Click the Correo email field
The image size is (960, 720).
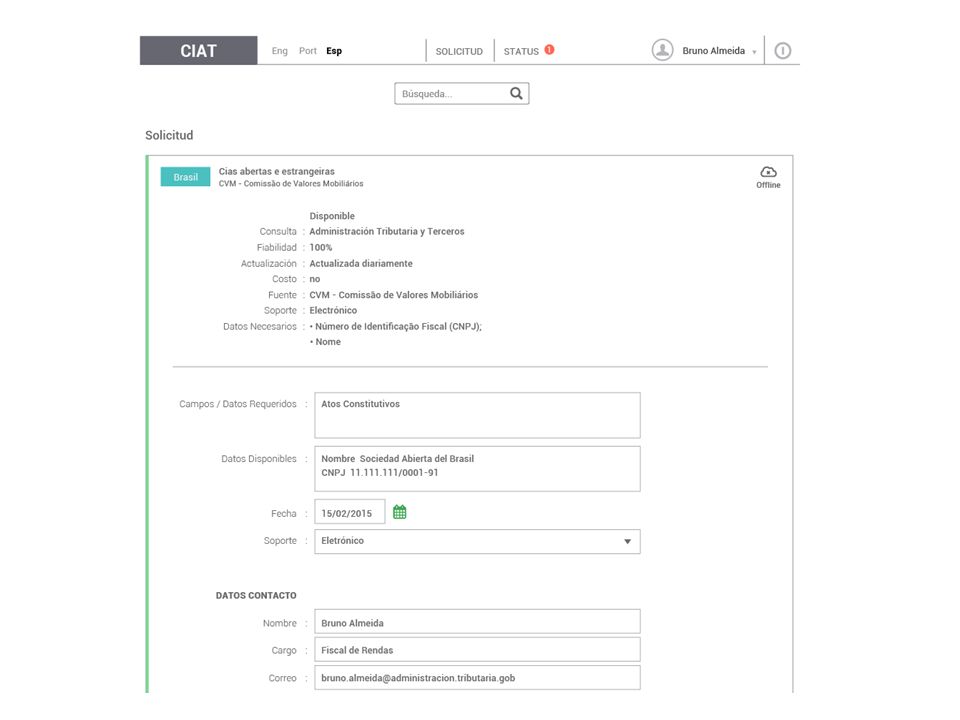(478, 678)
